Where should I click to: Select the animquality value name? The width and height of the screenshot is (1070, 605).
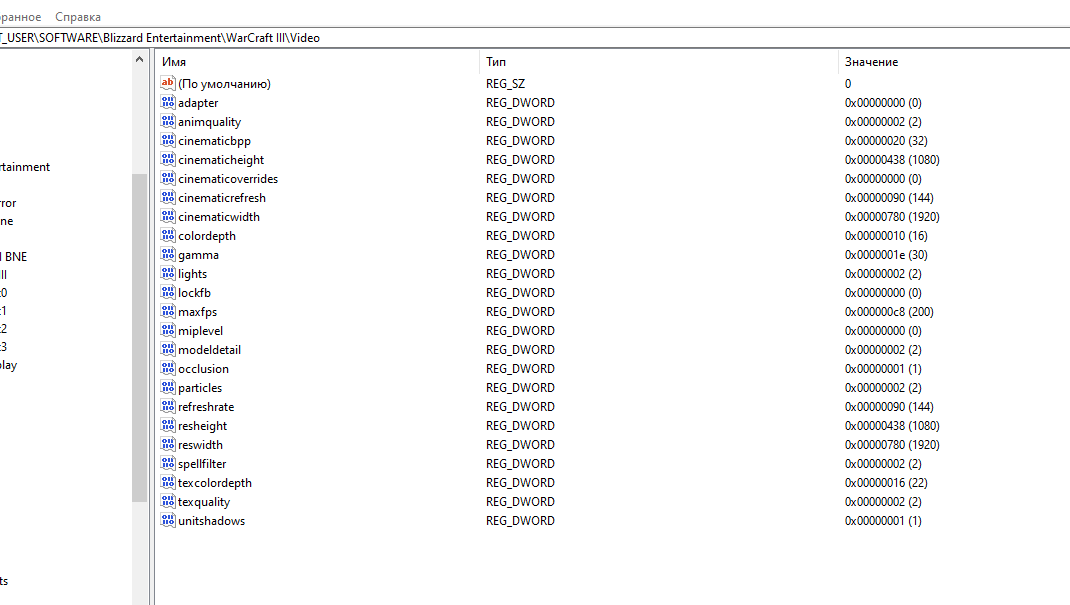click(x=209, y=121)
